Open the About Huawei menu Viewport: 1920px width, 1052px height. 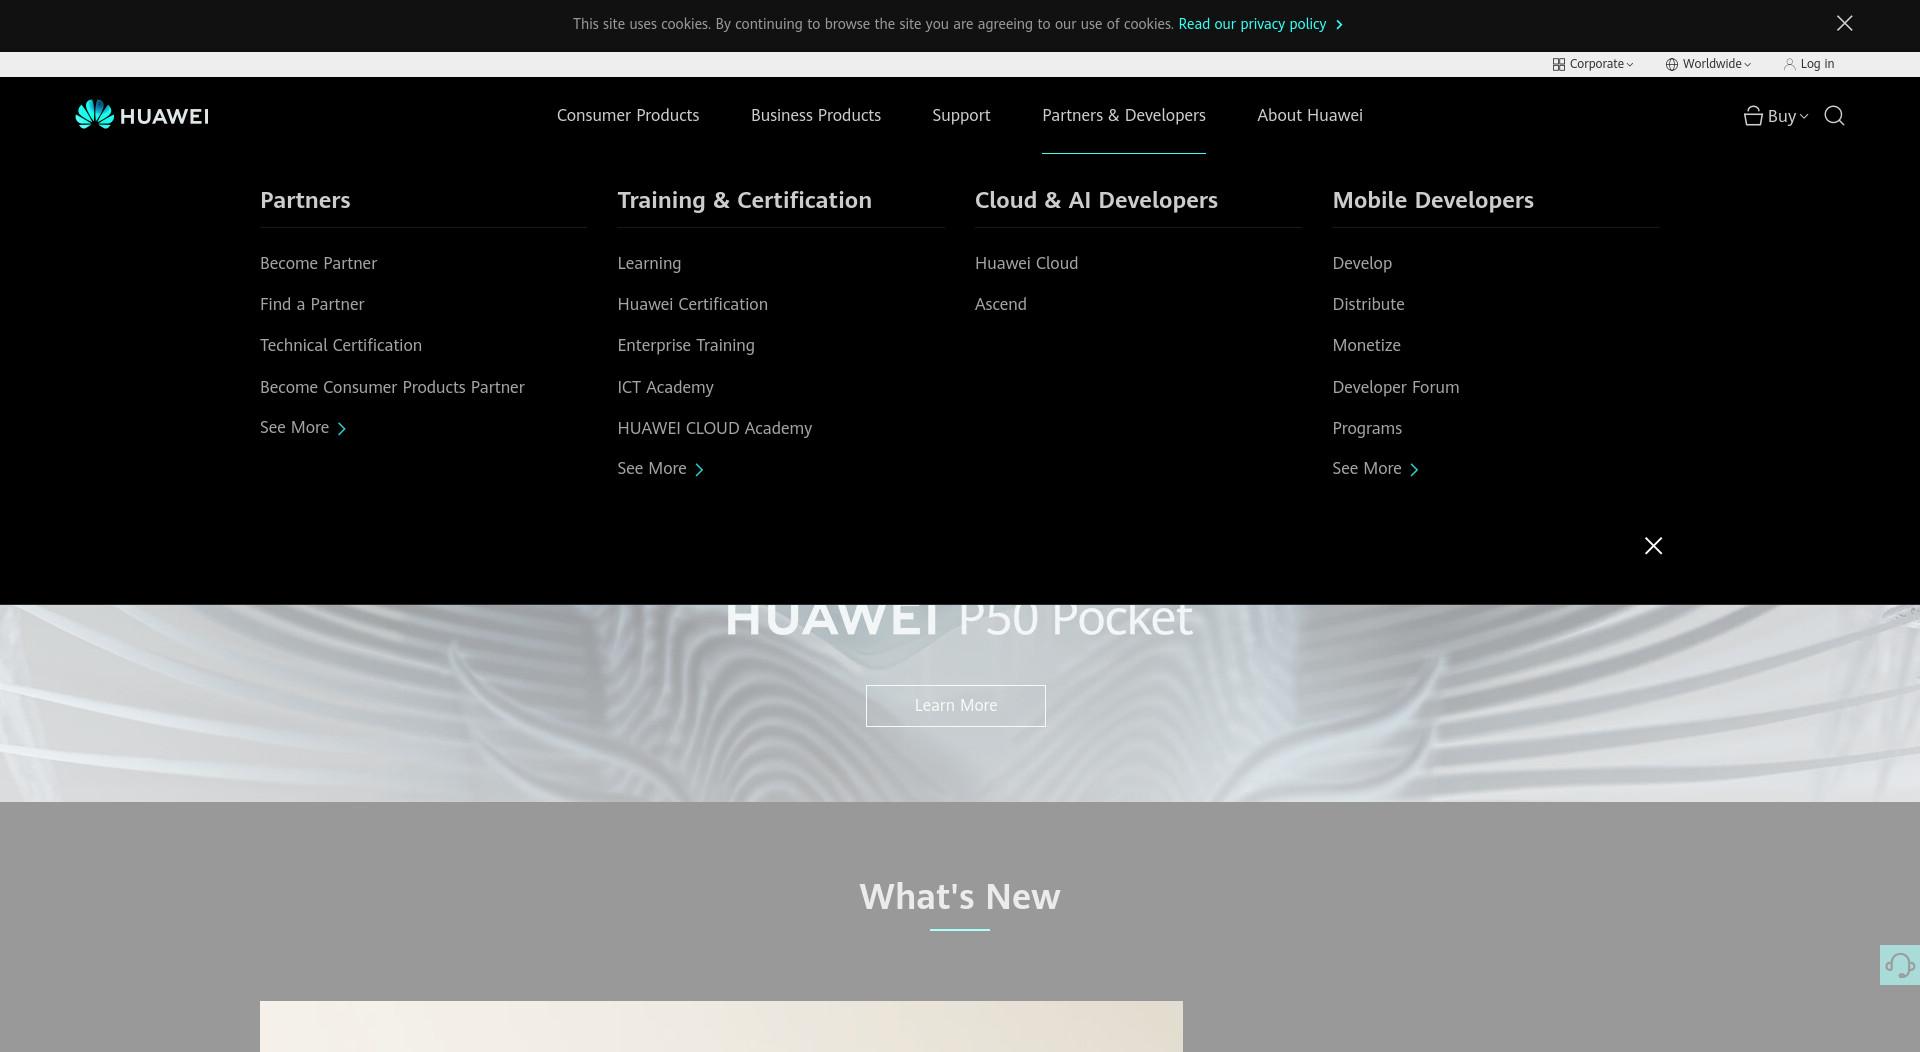pos(1310,115)
